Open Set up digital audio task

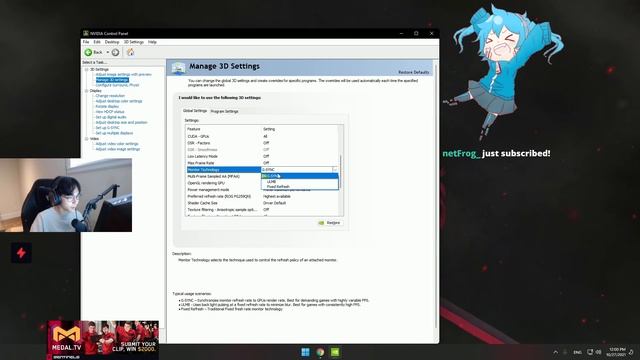click(111, 117)
